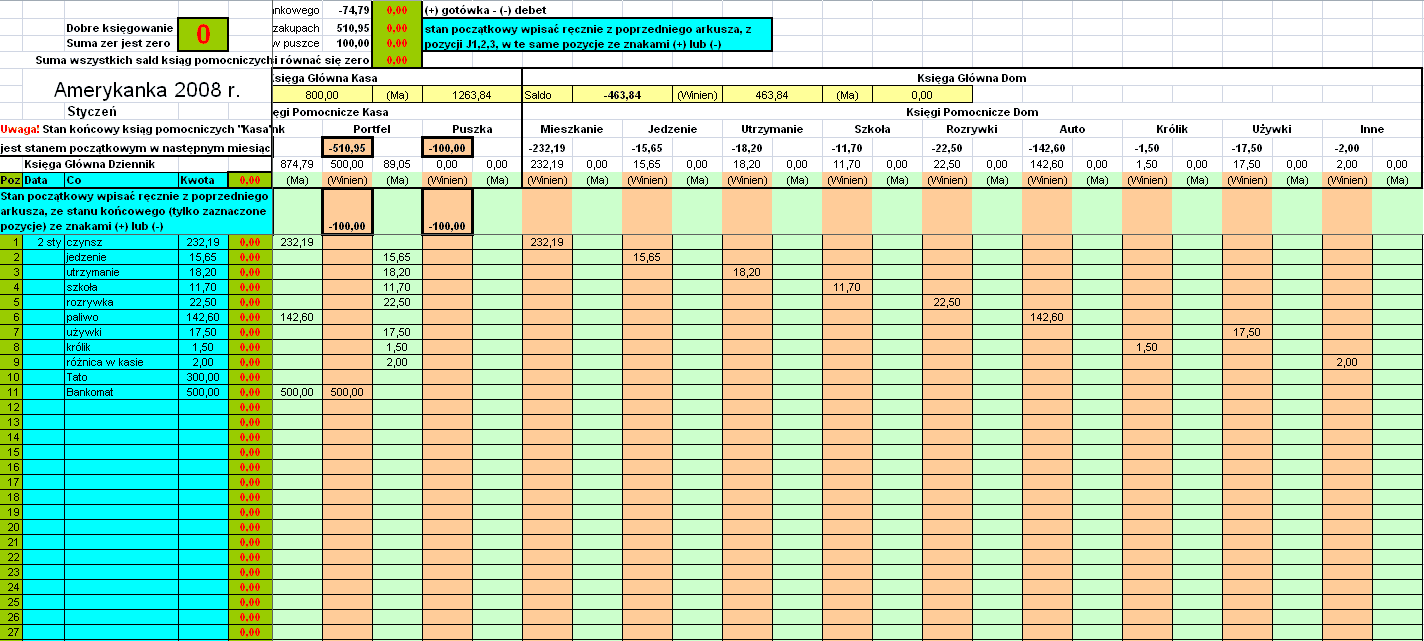Select the -232,19 balance under Mieszkanie
This screenshot has height=641, width=1424.
[547, 147]
